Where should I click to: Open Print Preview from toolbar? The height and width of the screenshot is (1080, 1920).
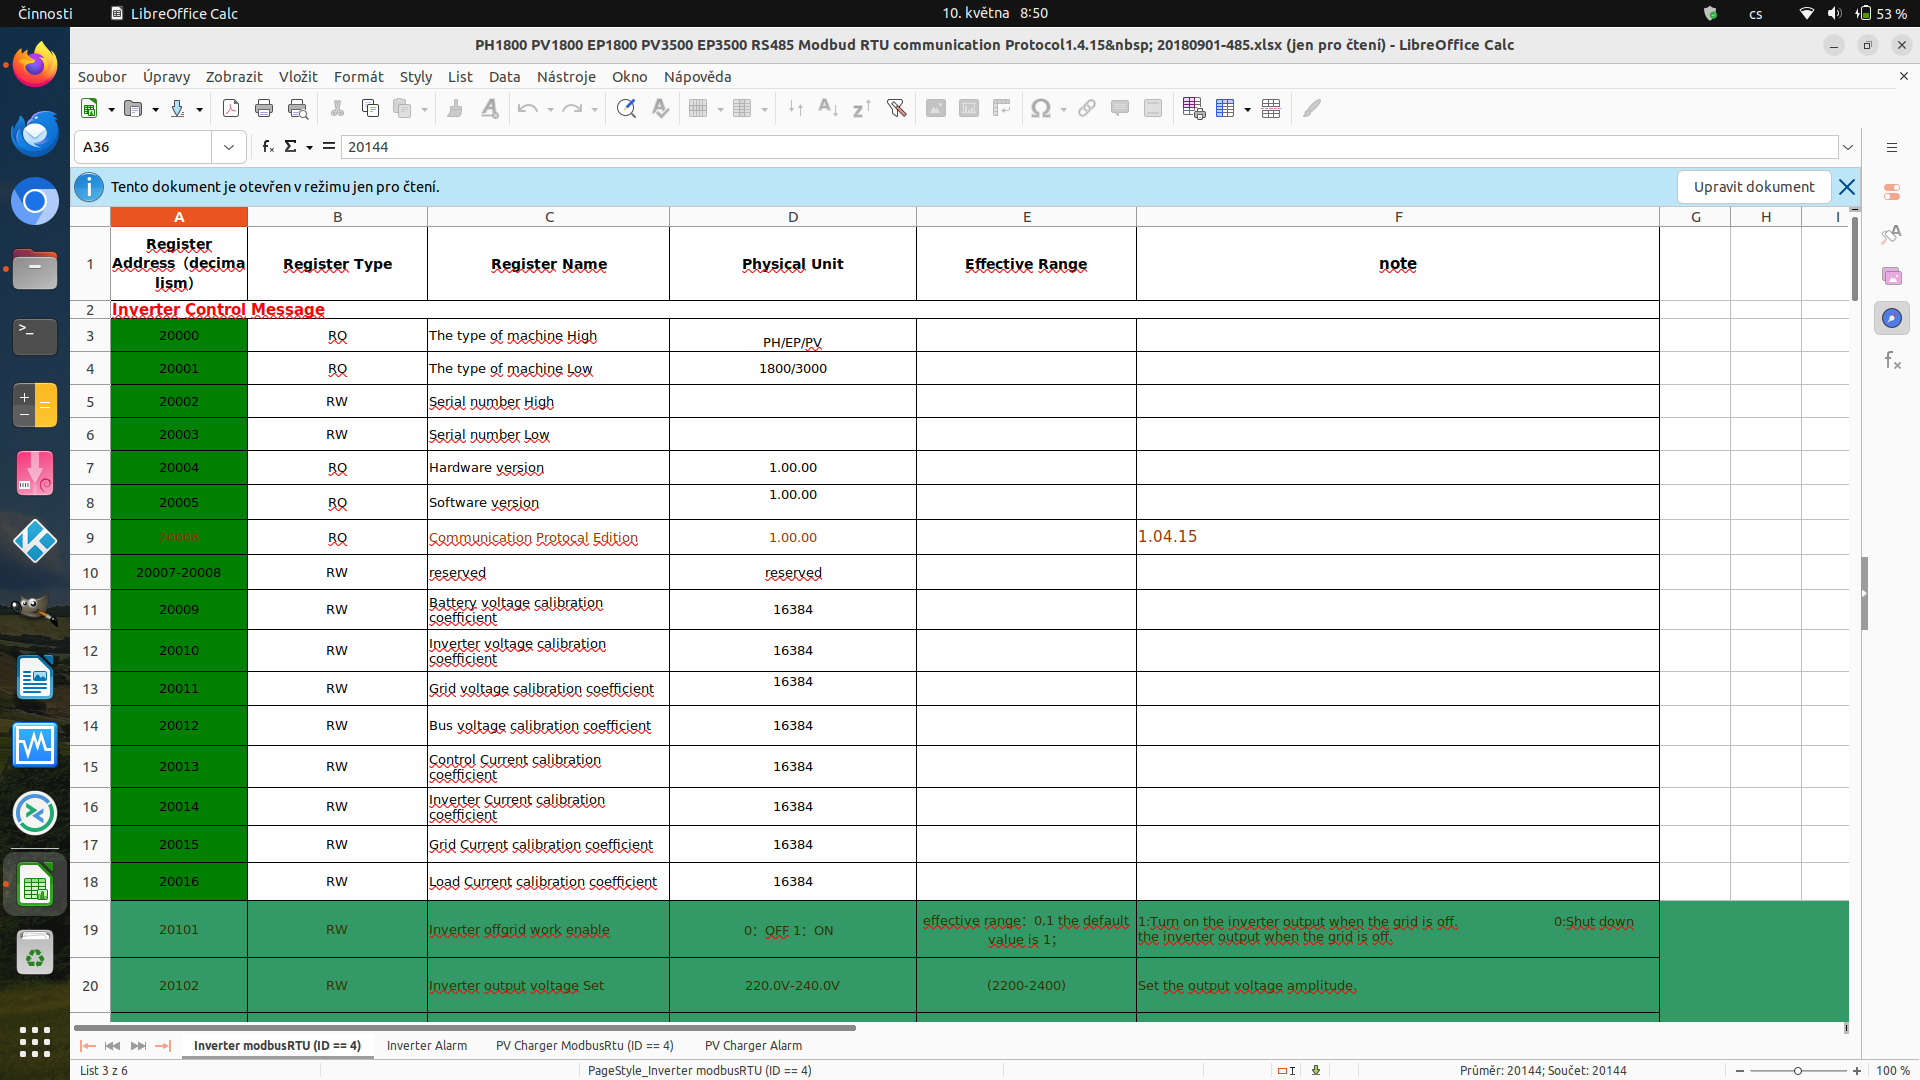click(297, 108)
